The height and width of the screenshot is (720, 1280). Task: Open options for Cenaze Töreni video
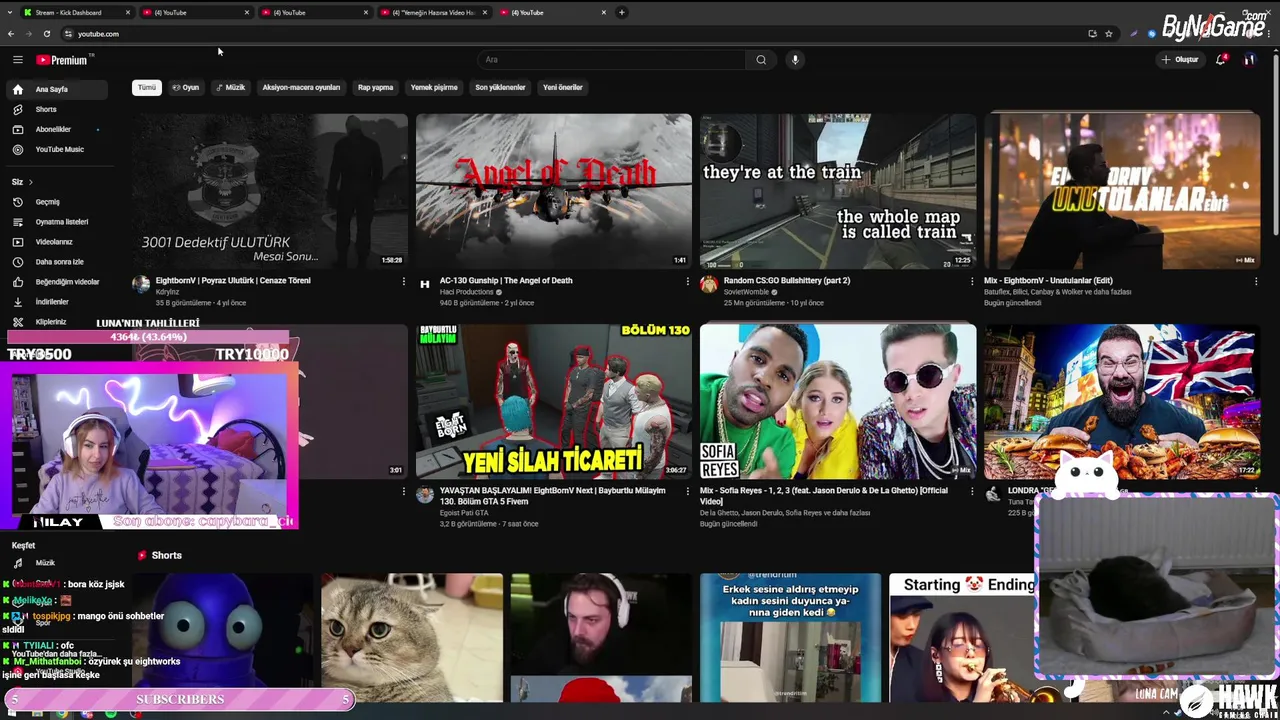coord(404,282)
